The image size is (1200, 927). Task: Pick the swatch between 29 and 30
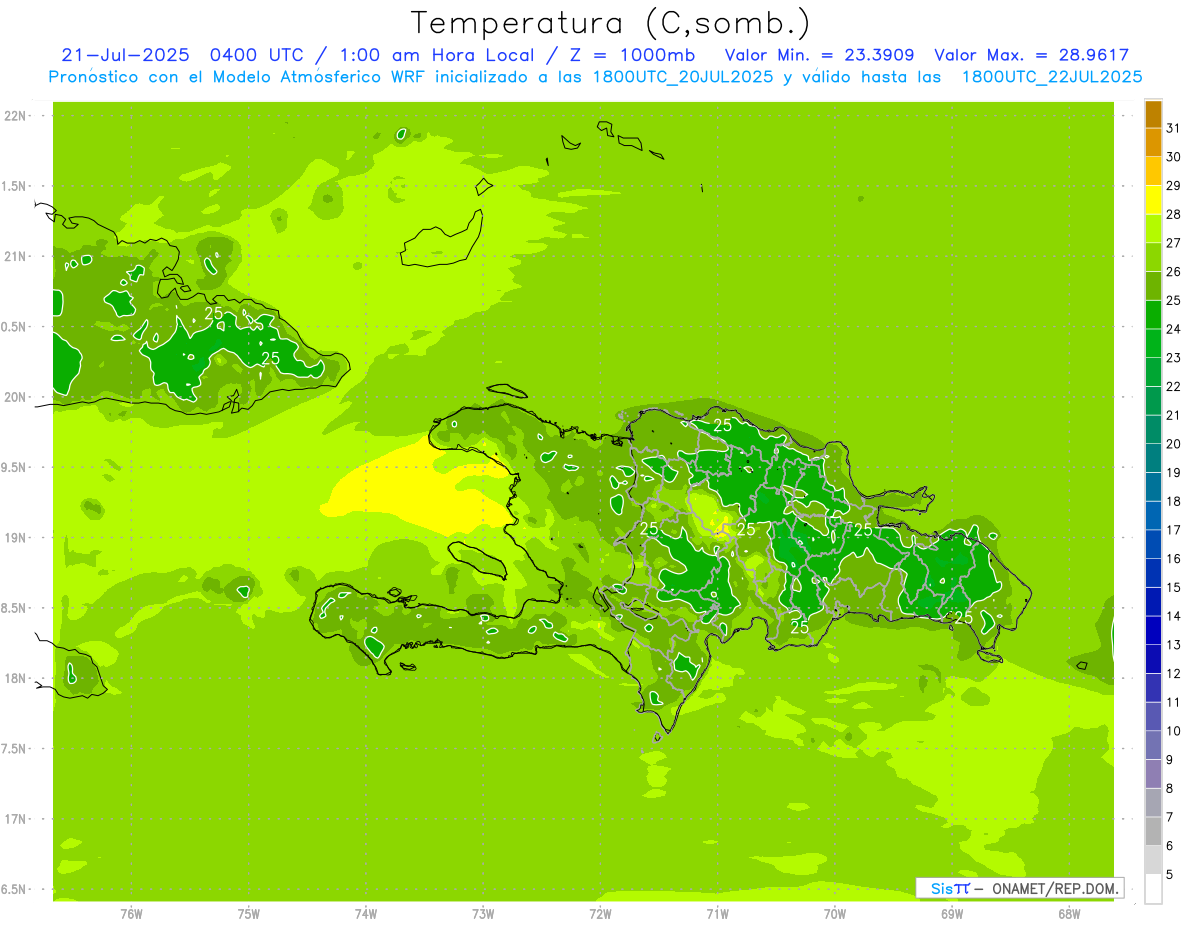(1153, 171)
